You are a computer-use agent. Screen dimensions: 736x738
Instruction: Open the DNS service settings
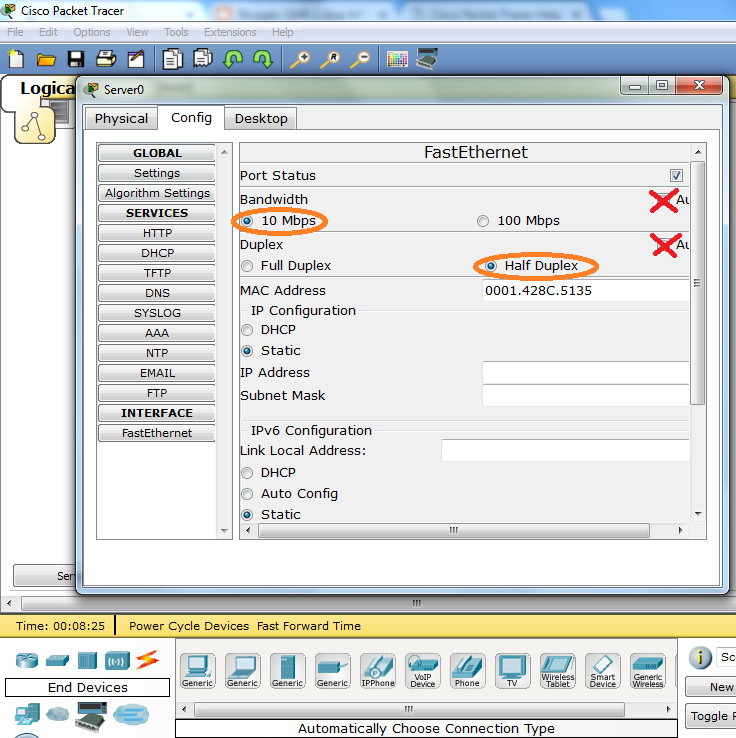pos(157,293)
